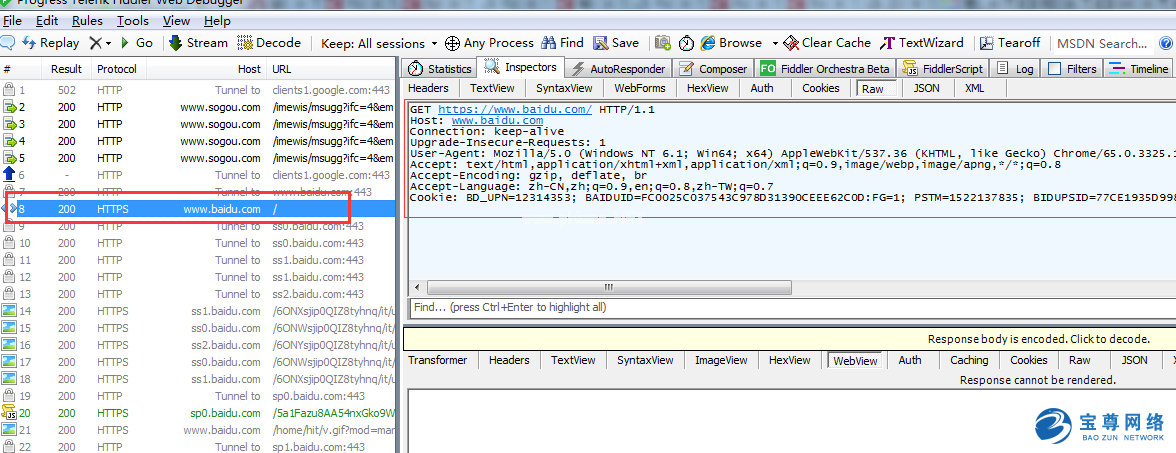The width and height of the screenshot is (1176, 453).
Task: Select session 1 clients1.google.com:443 lock icon
Action: click(10, 90)
